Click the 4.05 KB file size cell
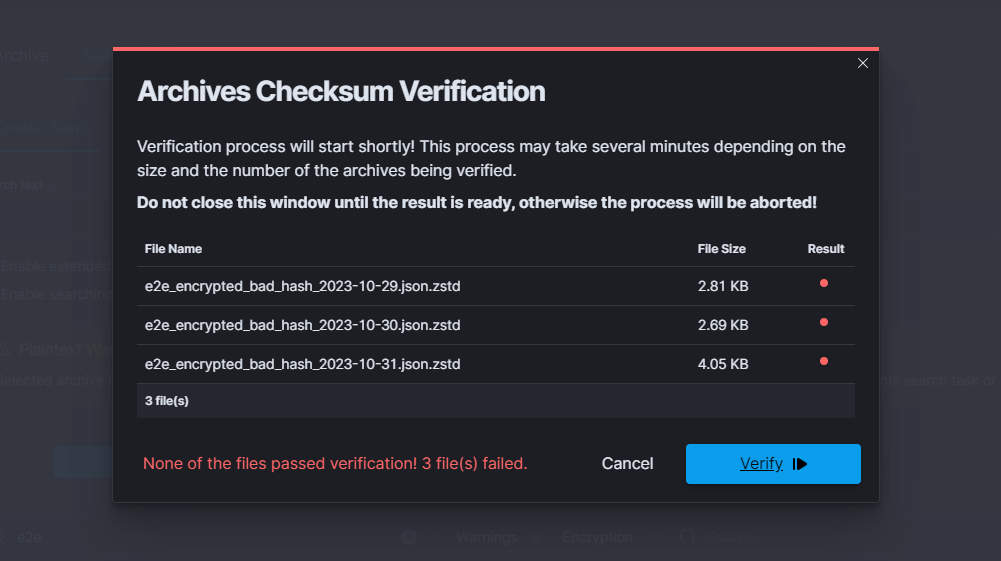Image resolution: width=1001 pixels, height=561 pixels. pos(722,365)
